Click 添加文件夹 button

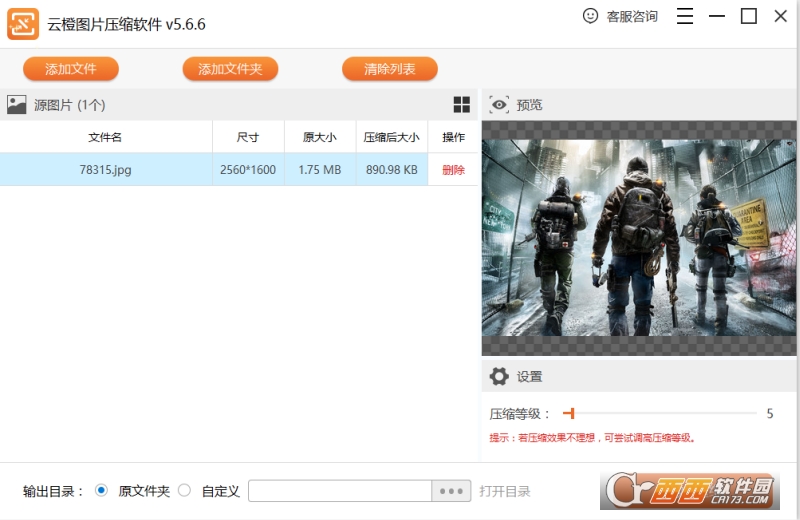[230, 69]
